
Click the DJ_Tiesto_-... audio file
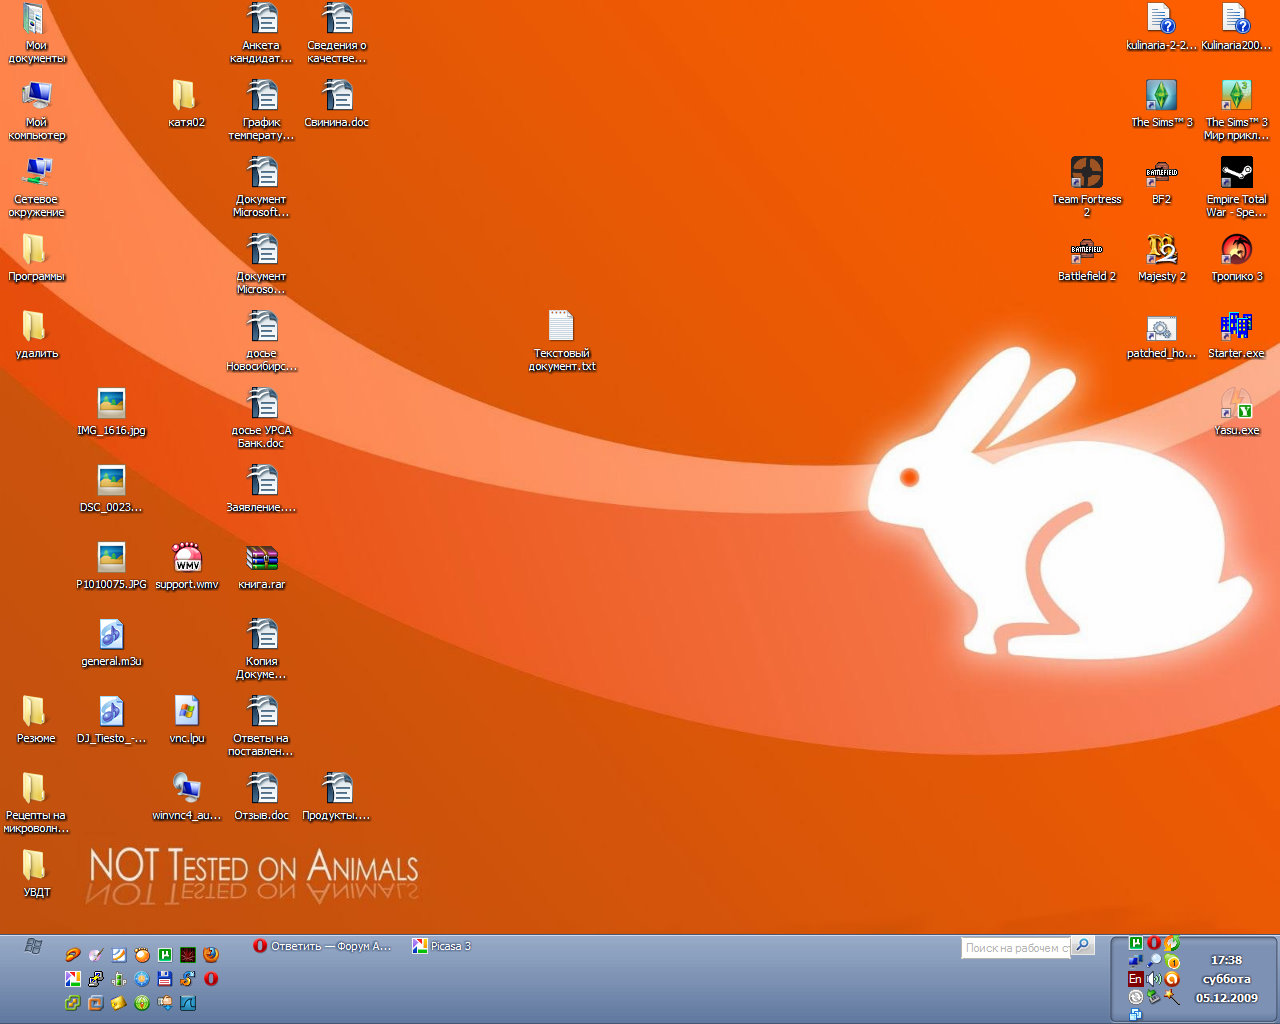tap(111, 718)
